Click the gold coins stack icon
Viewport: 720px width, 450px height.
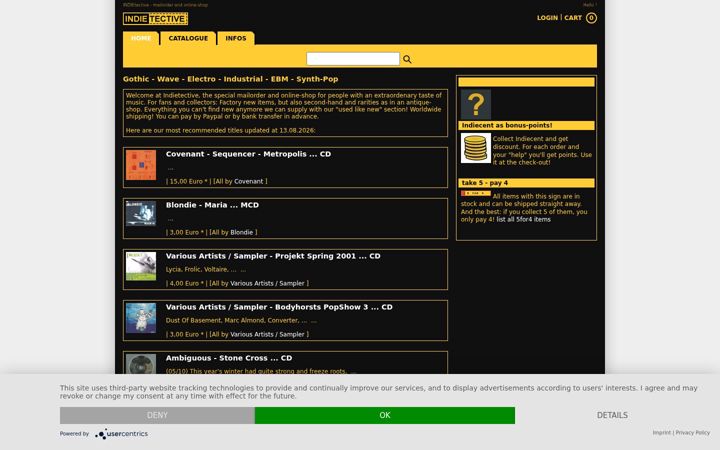[x=476, y=148]
